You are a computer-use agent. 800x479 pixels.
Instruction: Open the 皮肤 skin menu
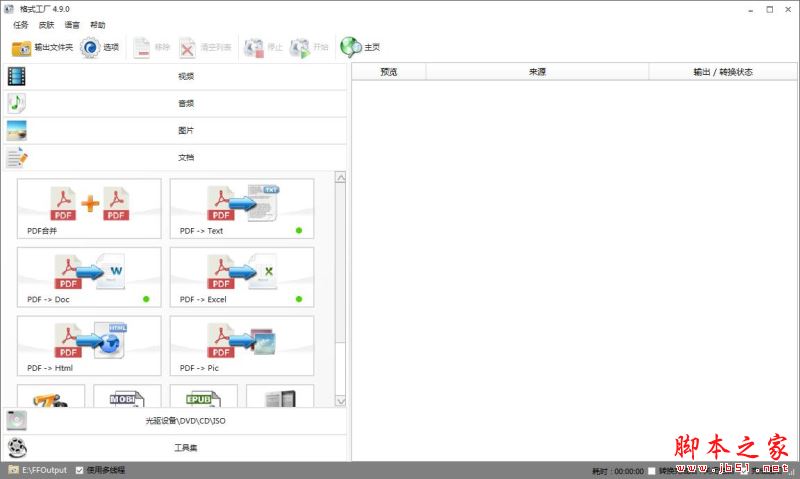47,24
